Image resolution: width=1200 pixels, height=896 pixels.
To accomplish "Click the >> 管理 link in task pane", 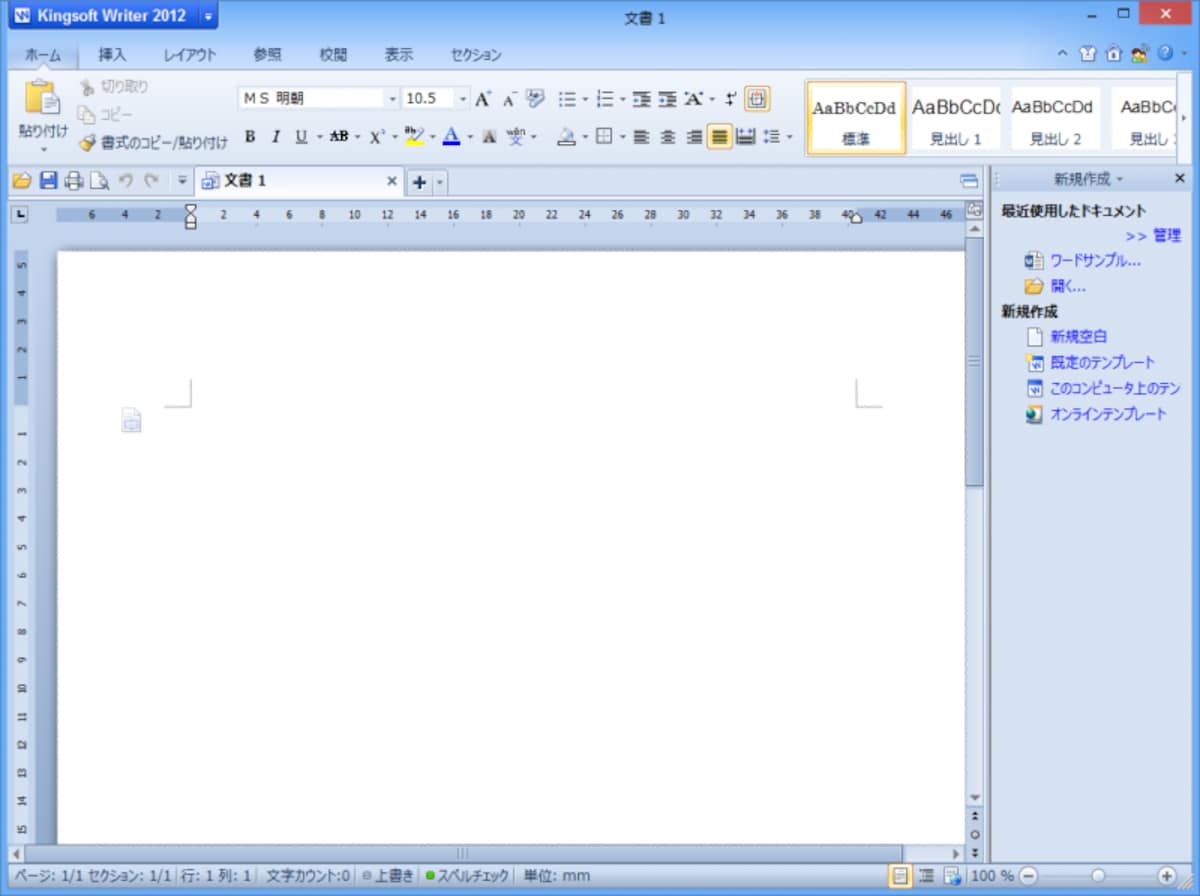I will click(x=1153, y=236).
